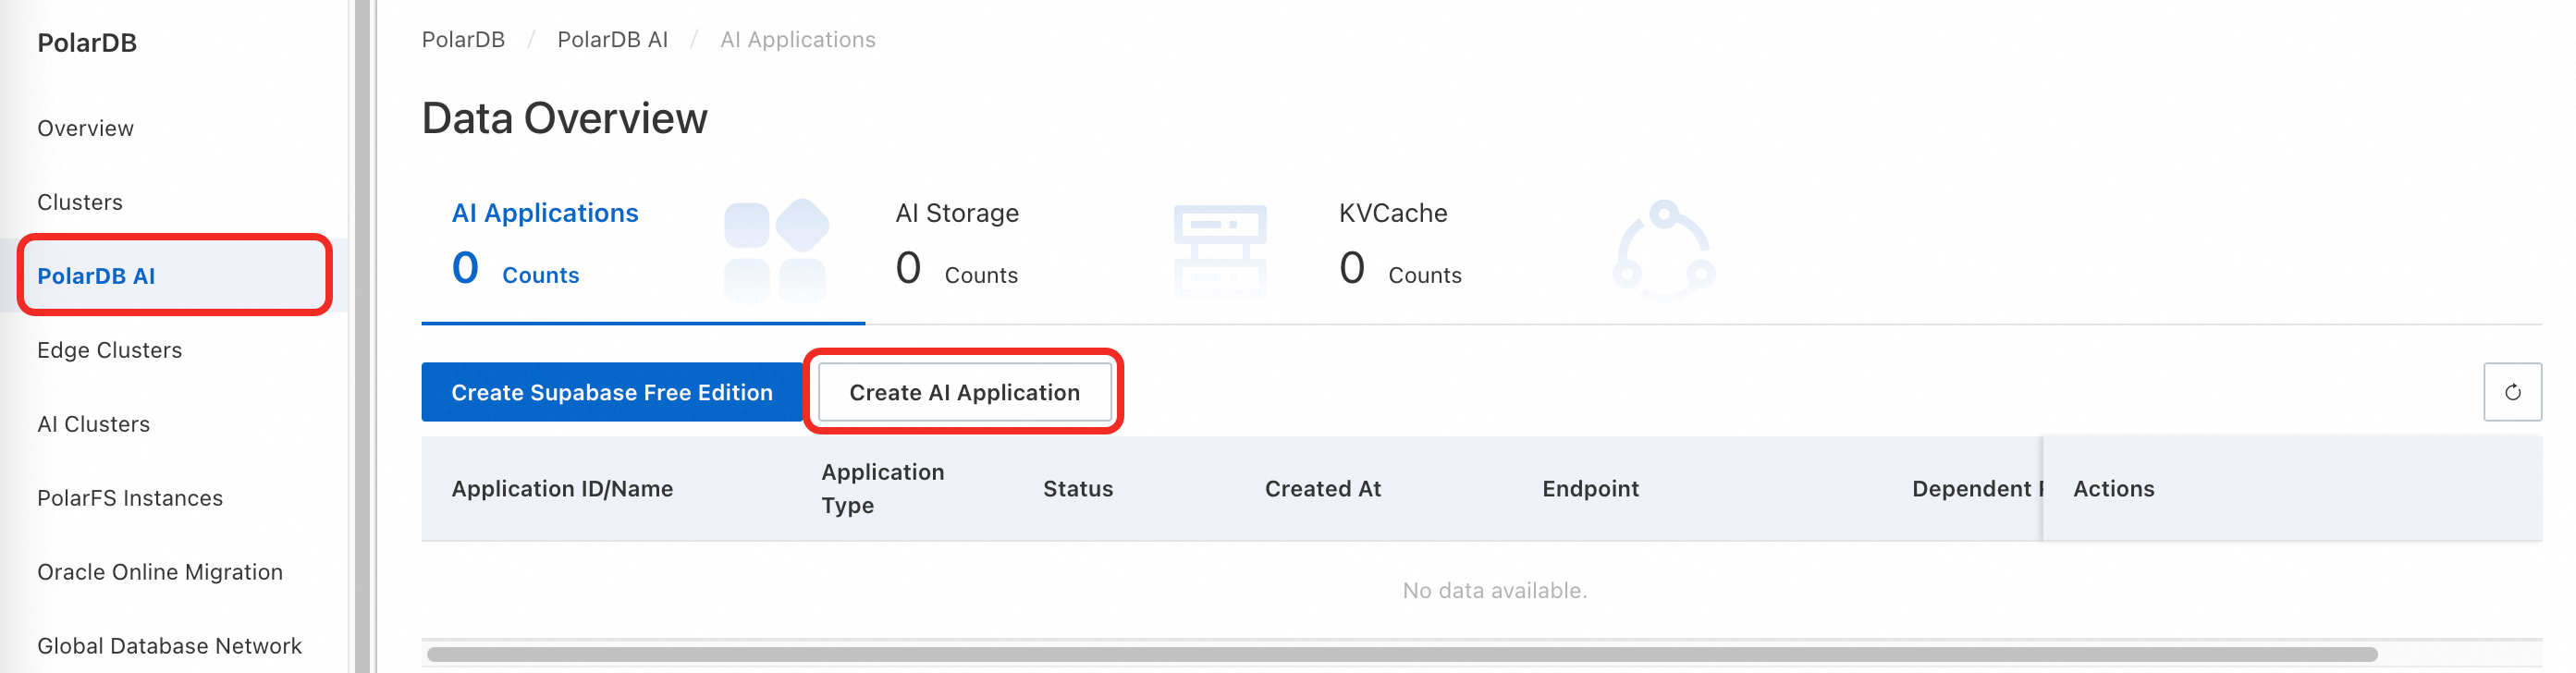Viewport: 2576px width, 673px height.
Task: Click Create Supabase Free Edition button
Action: pyautogui.click(x=612, y=392)
